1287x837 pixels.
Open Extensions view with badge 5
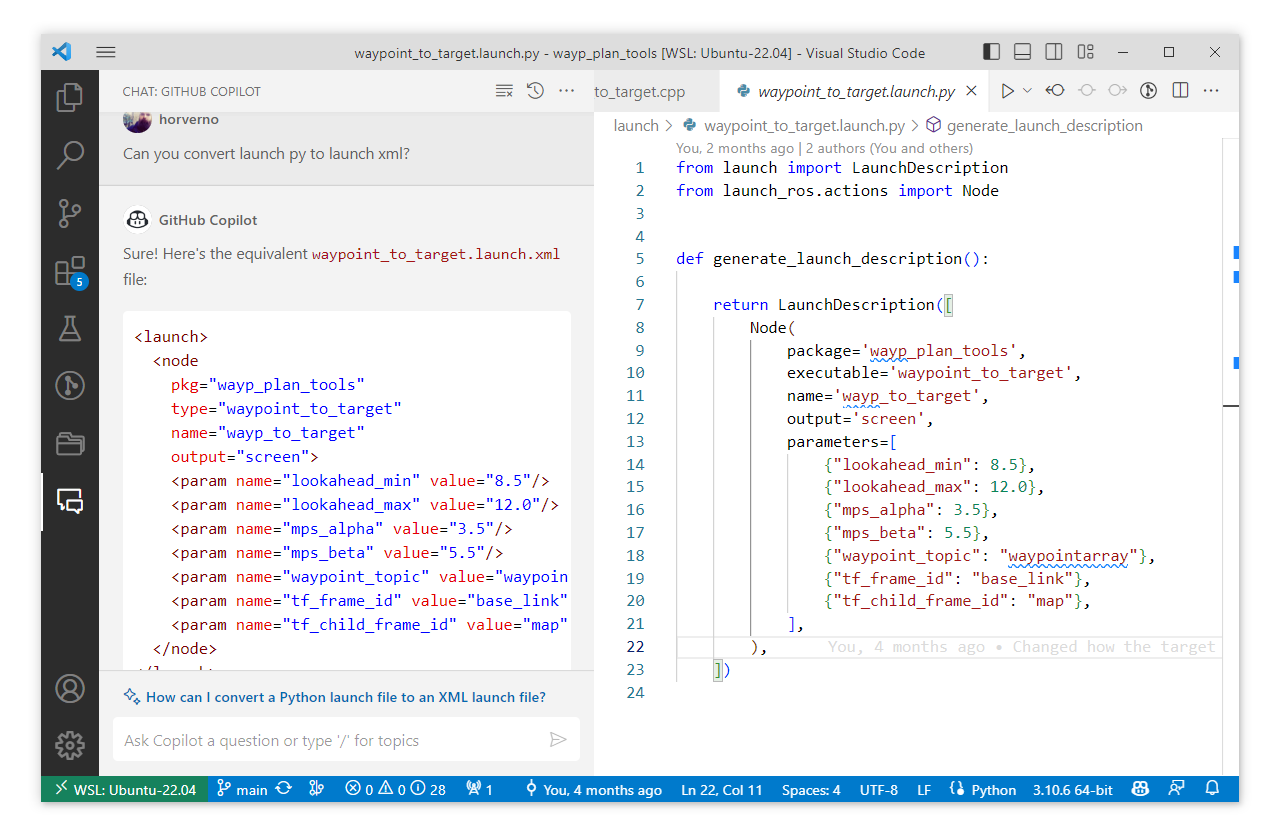click(x=70, y=271)
